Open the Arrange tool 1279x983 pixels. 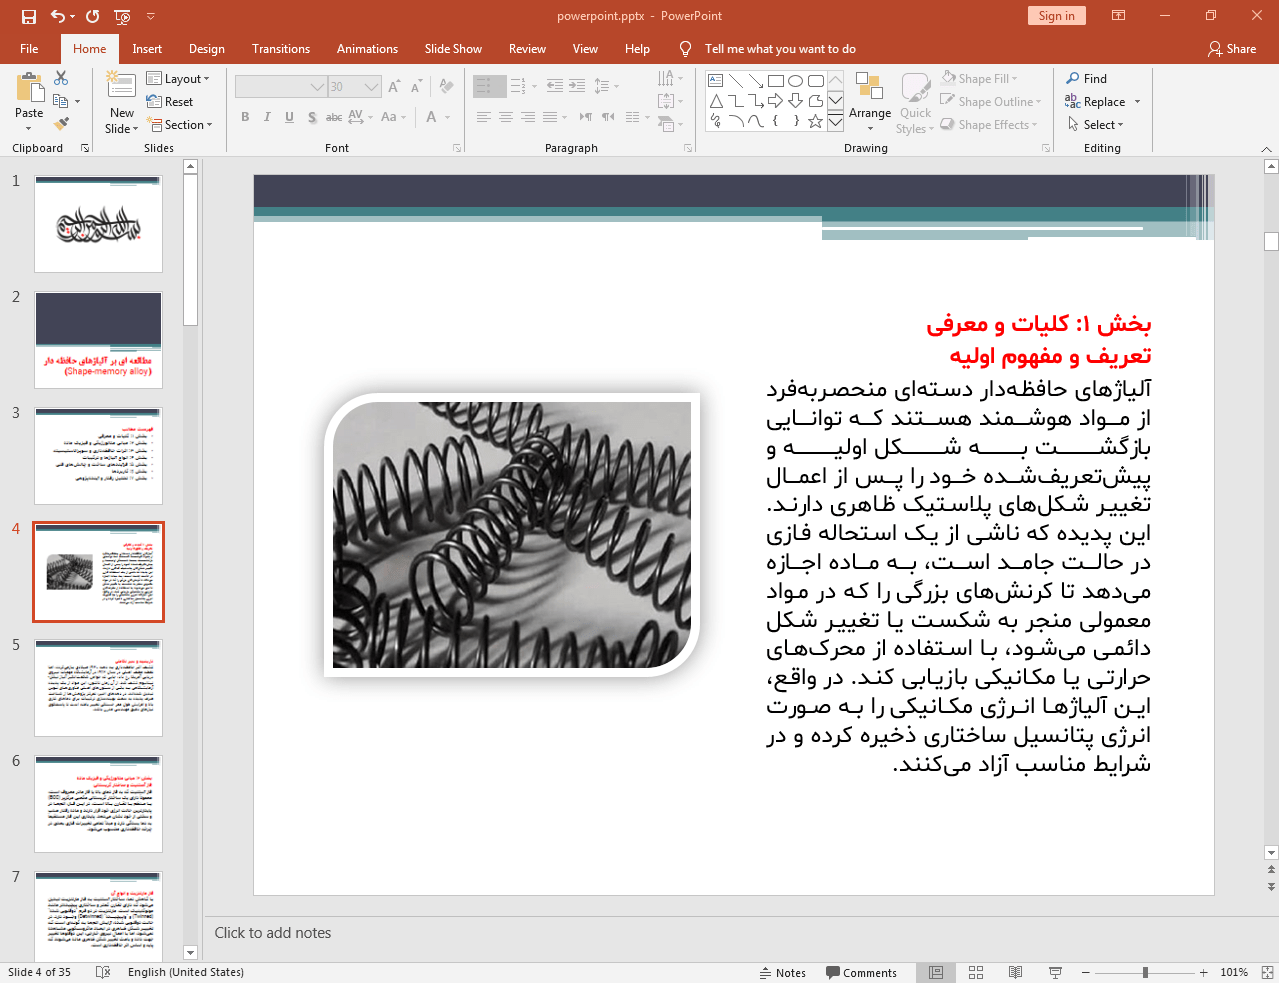pyautogui.click(x=869, y=101)
